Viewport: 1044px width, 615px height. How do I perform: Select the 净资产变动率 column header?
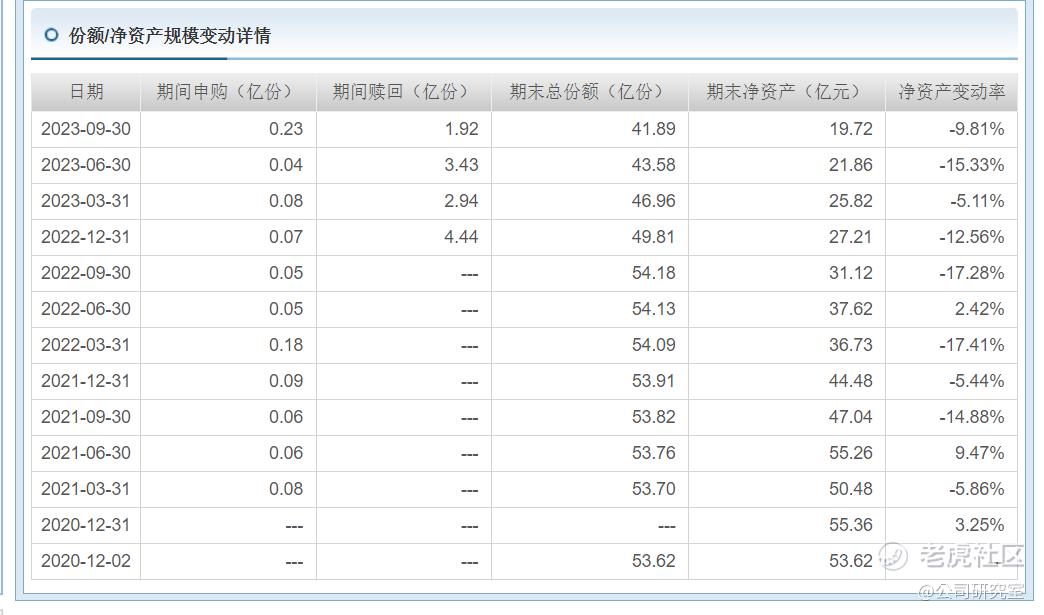[x=951, y=92]
